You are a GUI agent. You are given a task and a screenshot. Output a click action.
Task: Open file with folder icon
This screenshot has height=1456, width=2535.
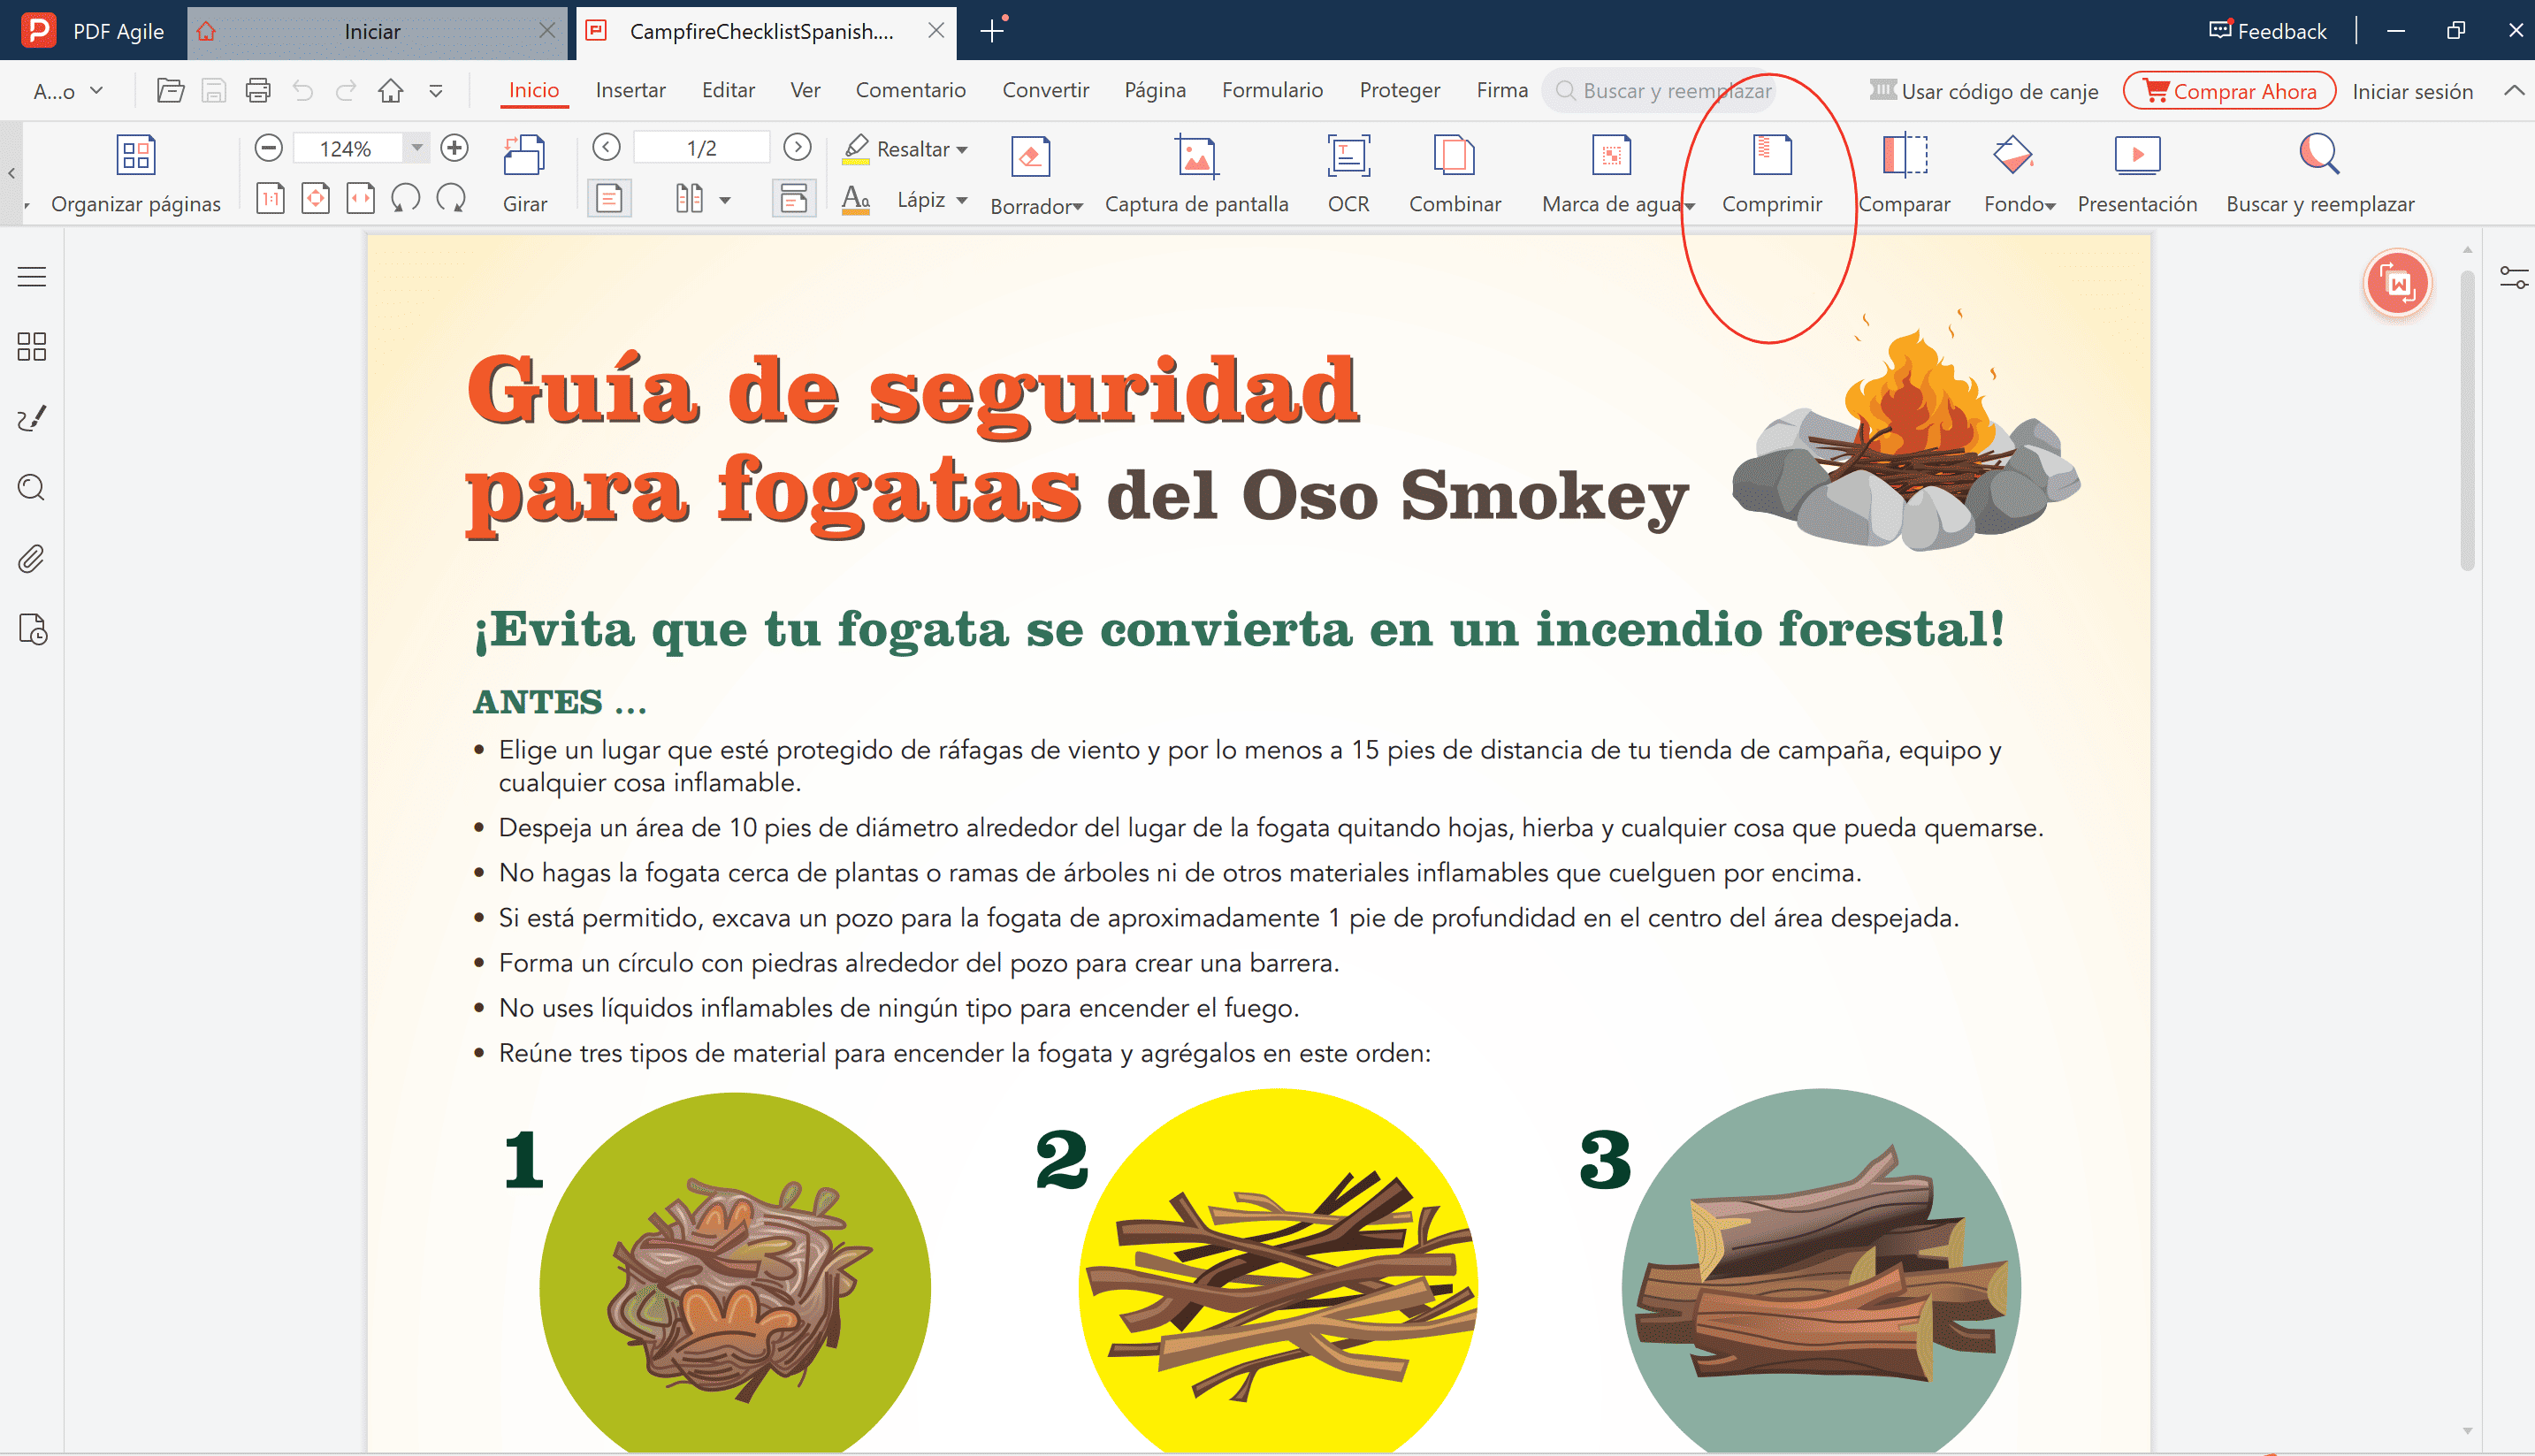point(171,91)
